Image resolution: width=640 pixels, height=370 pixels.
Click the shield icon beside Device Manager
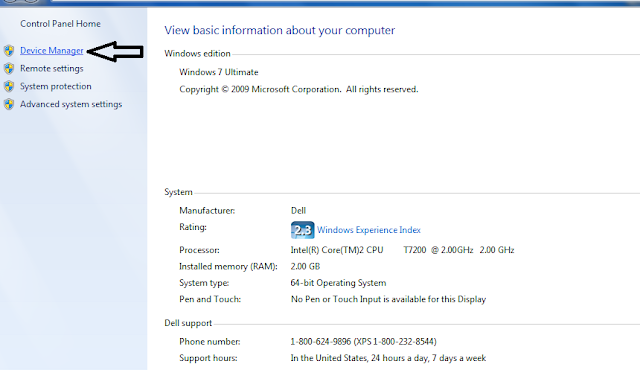click(9, 51)
